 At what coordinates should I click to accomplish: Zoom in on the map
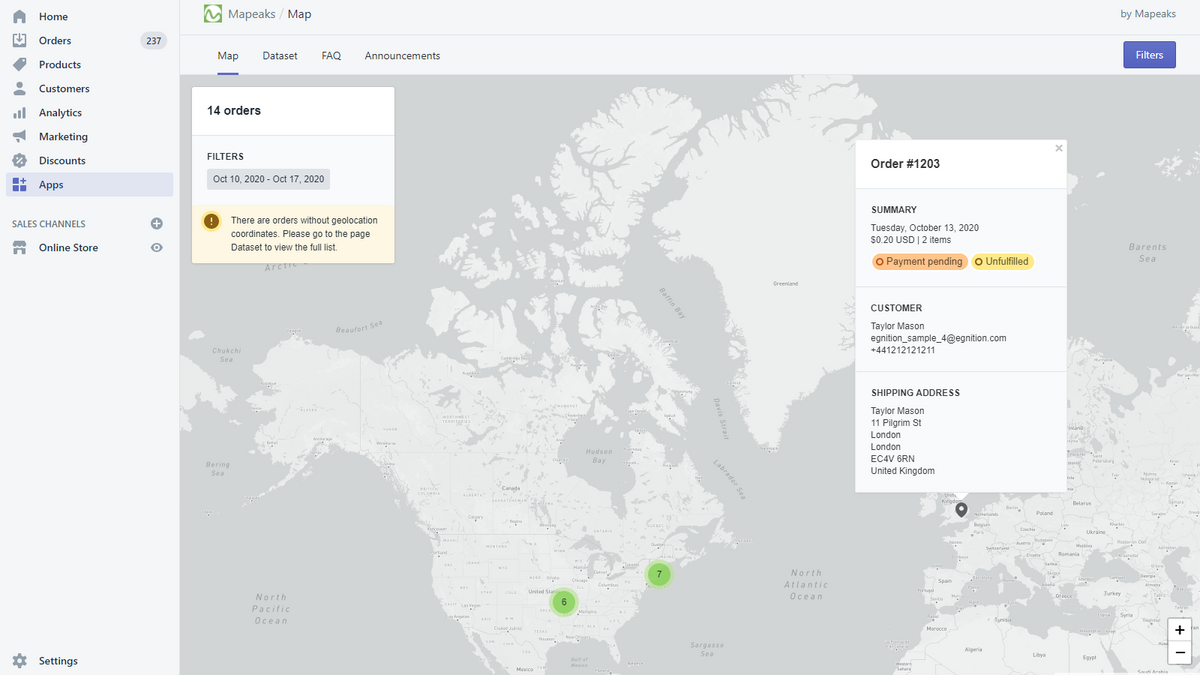1180,630
